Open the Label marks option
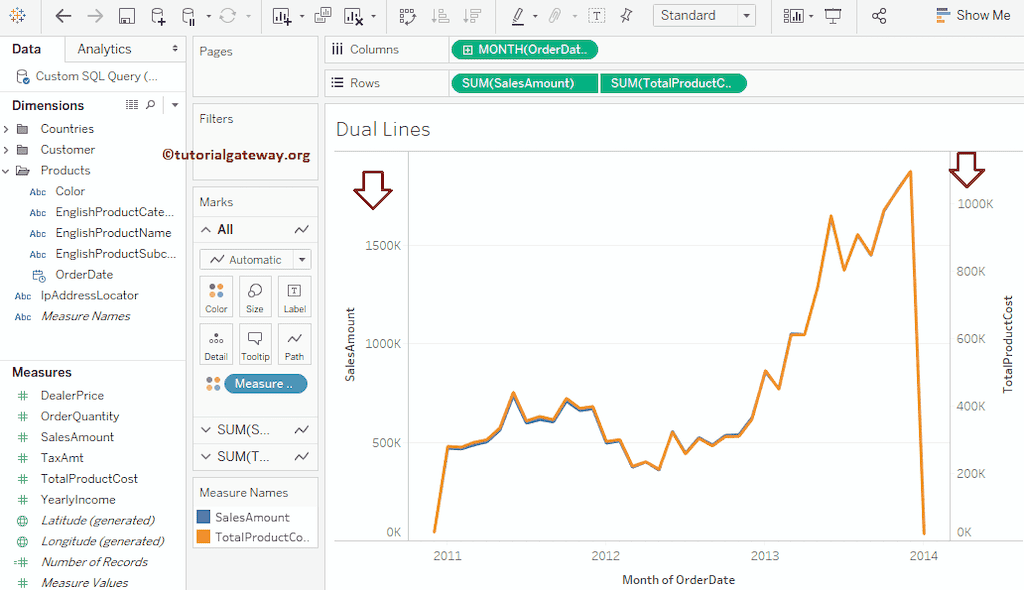1024x590 pixels. click(x=294, y=296)
